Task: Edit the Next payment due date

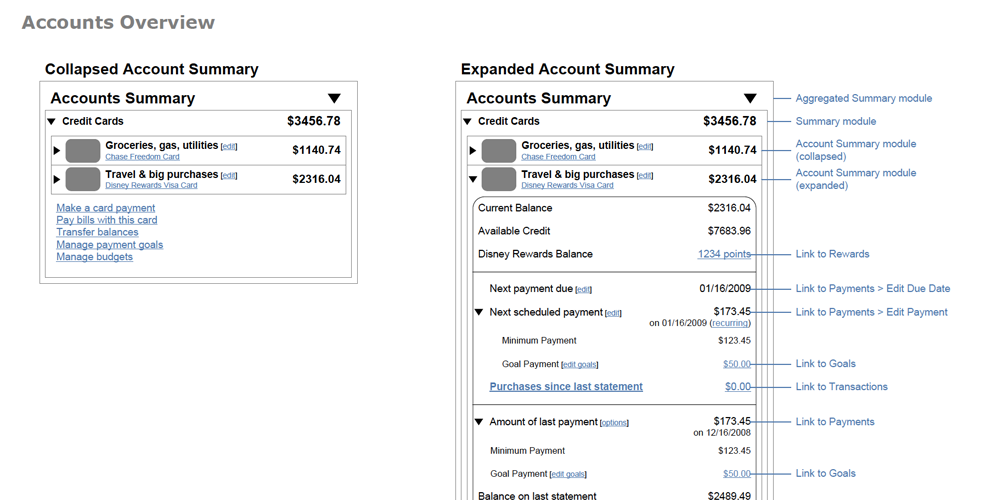Action: [x=584, y=290]
